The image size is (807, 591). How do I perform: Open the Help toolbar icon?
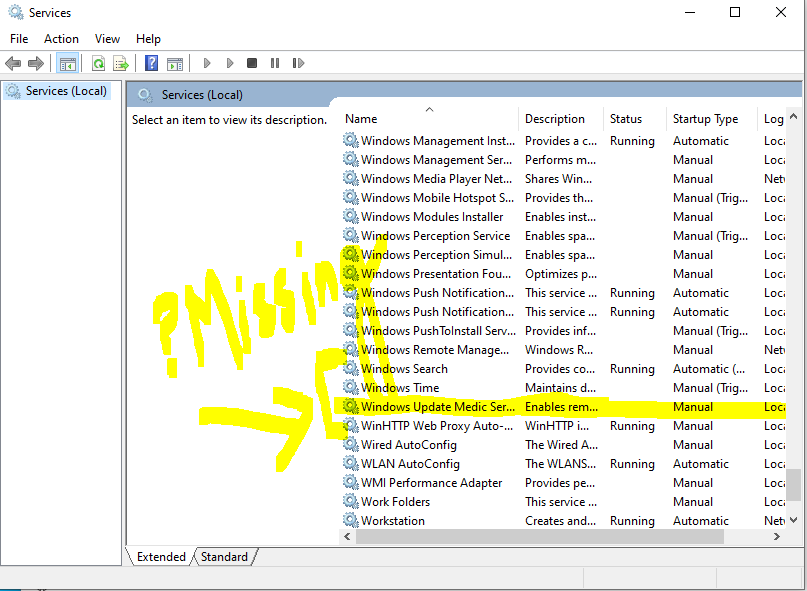(151, 63)
